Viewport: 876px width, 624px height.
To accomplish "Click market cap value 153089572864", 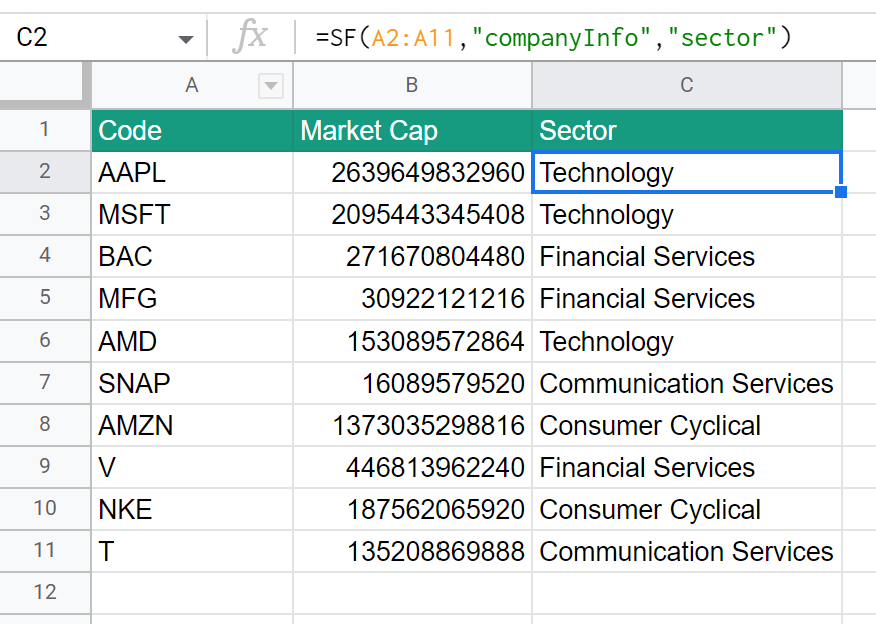I will [412, 341].
